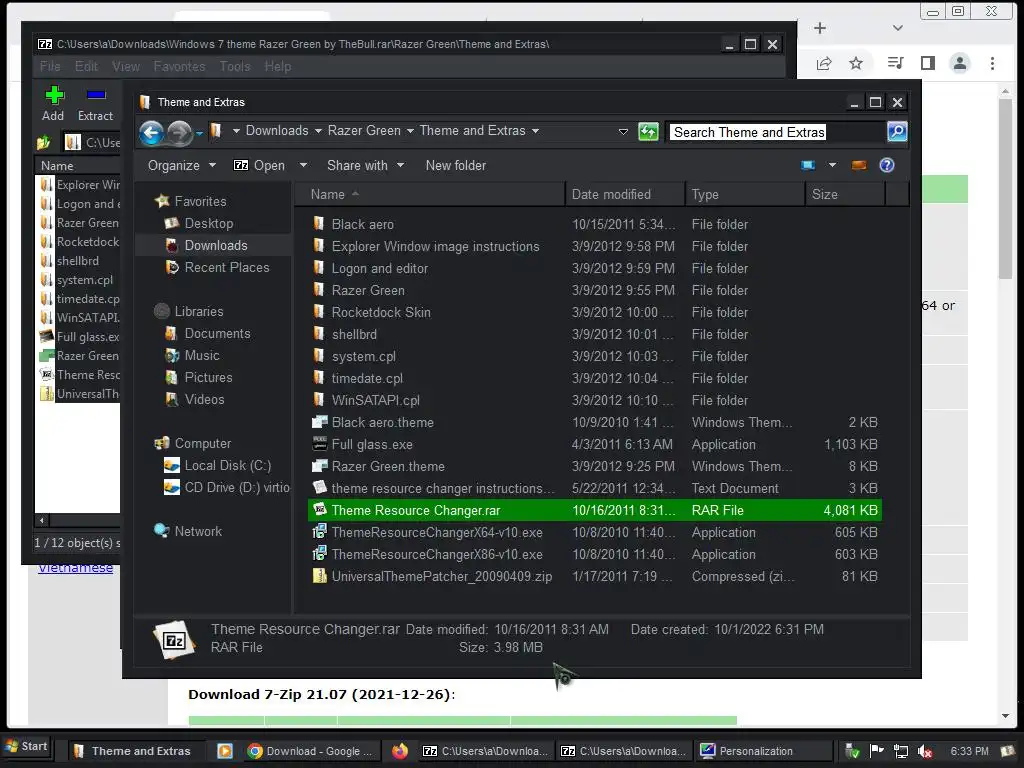The width and height of the screenshot is (1024, 768).
Task: Sort by the Name column header
Action: [x=430, y=194]
